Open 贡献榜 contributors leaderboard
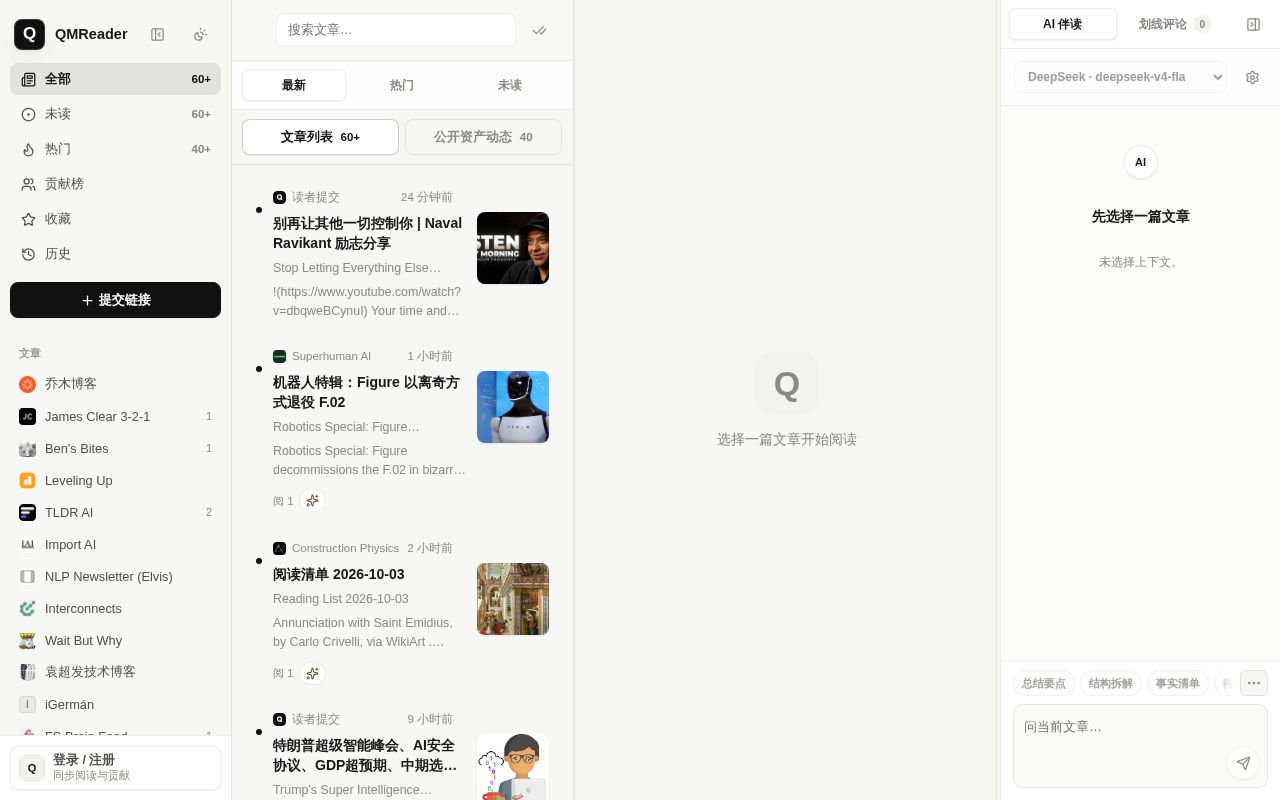The width and height of the screenshot is (1280, 800). (115, 184)
